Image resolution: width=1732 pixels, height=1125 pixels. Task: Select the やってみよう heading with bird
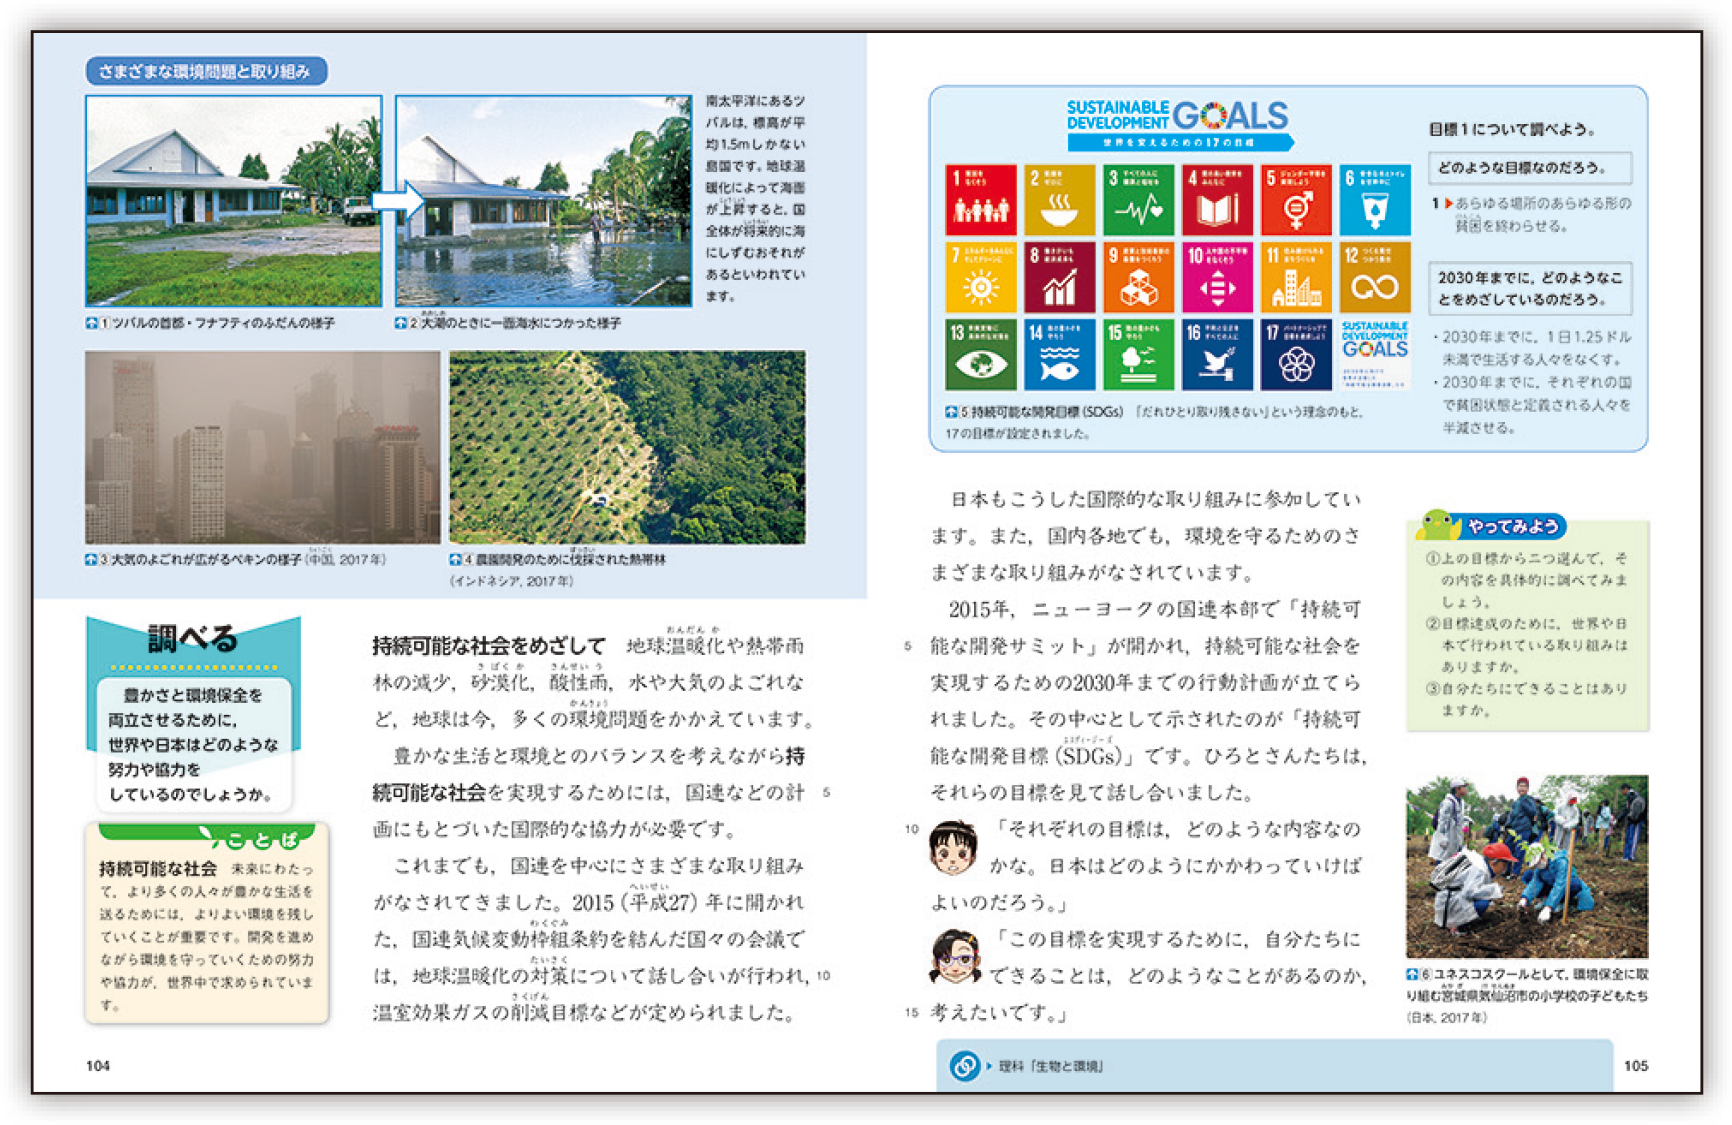coord(1493,526)
